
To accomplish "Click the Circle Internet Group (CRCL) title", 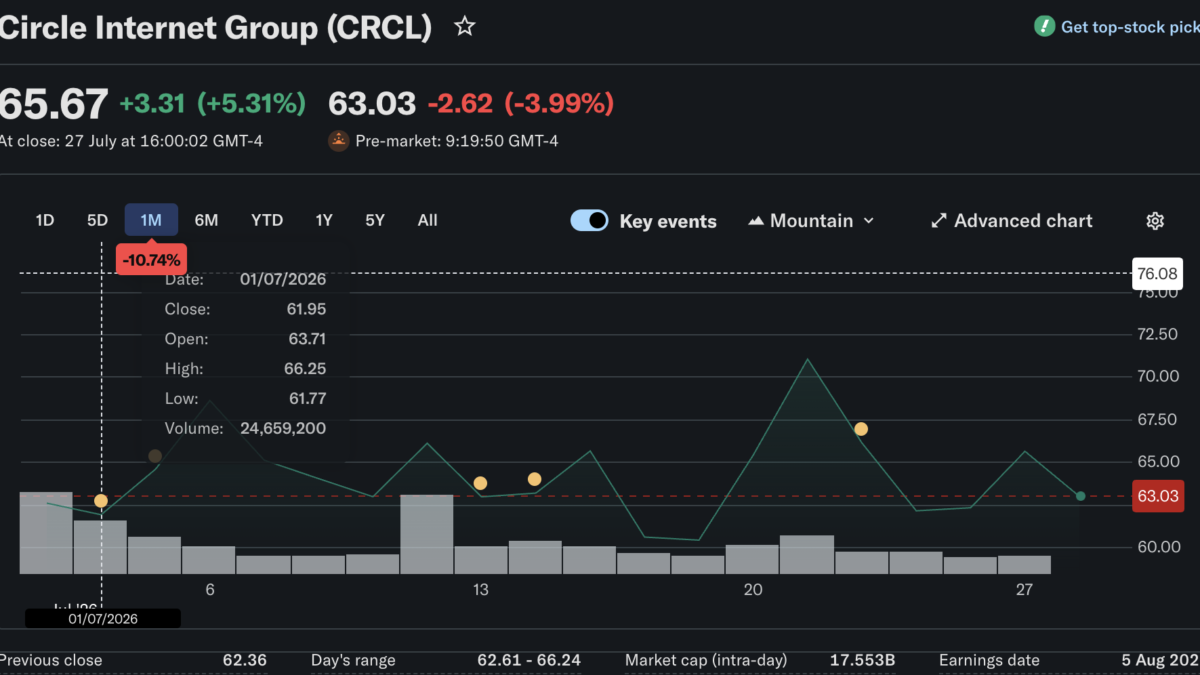I will tap(216, 27).
